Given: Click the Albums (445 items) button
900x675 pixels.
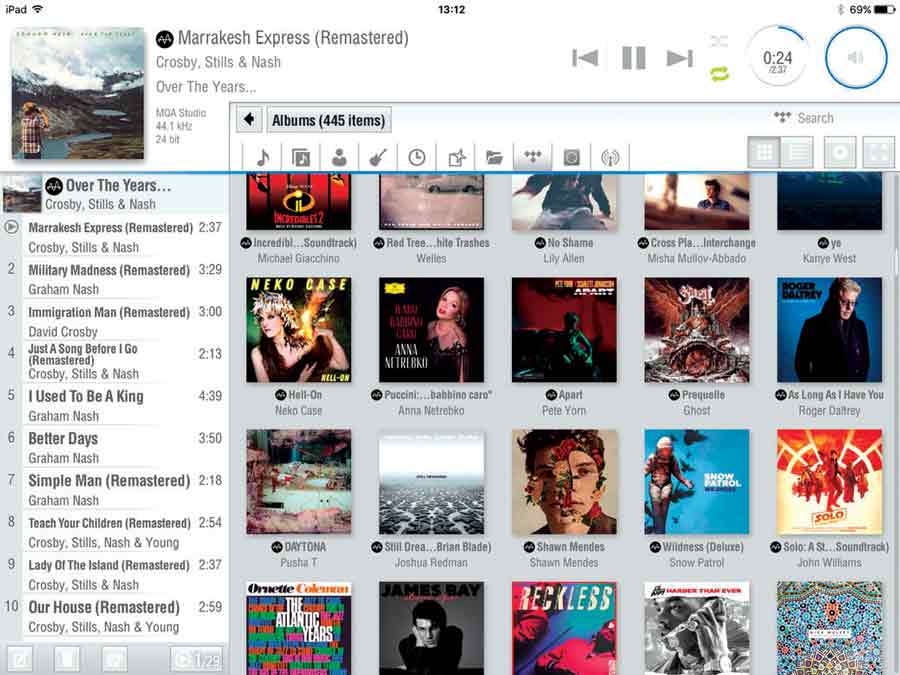Looking at the screenshot, I should [329, 120].
